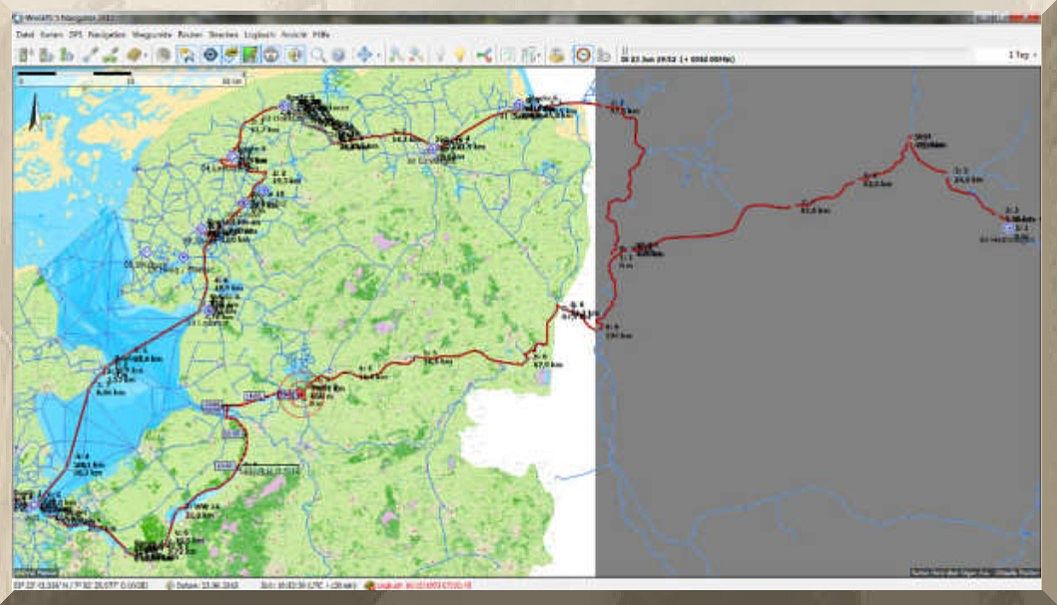Click the map scale bar at top-left
Screen dimensions: 1057x605
[x=75, y=74]
